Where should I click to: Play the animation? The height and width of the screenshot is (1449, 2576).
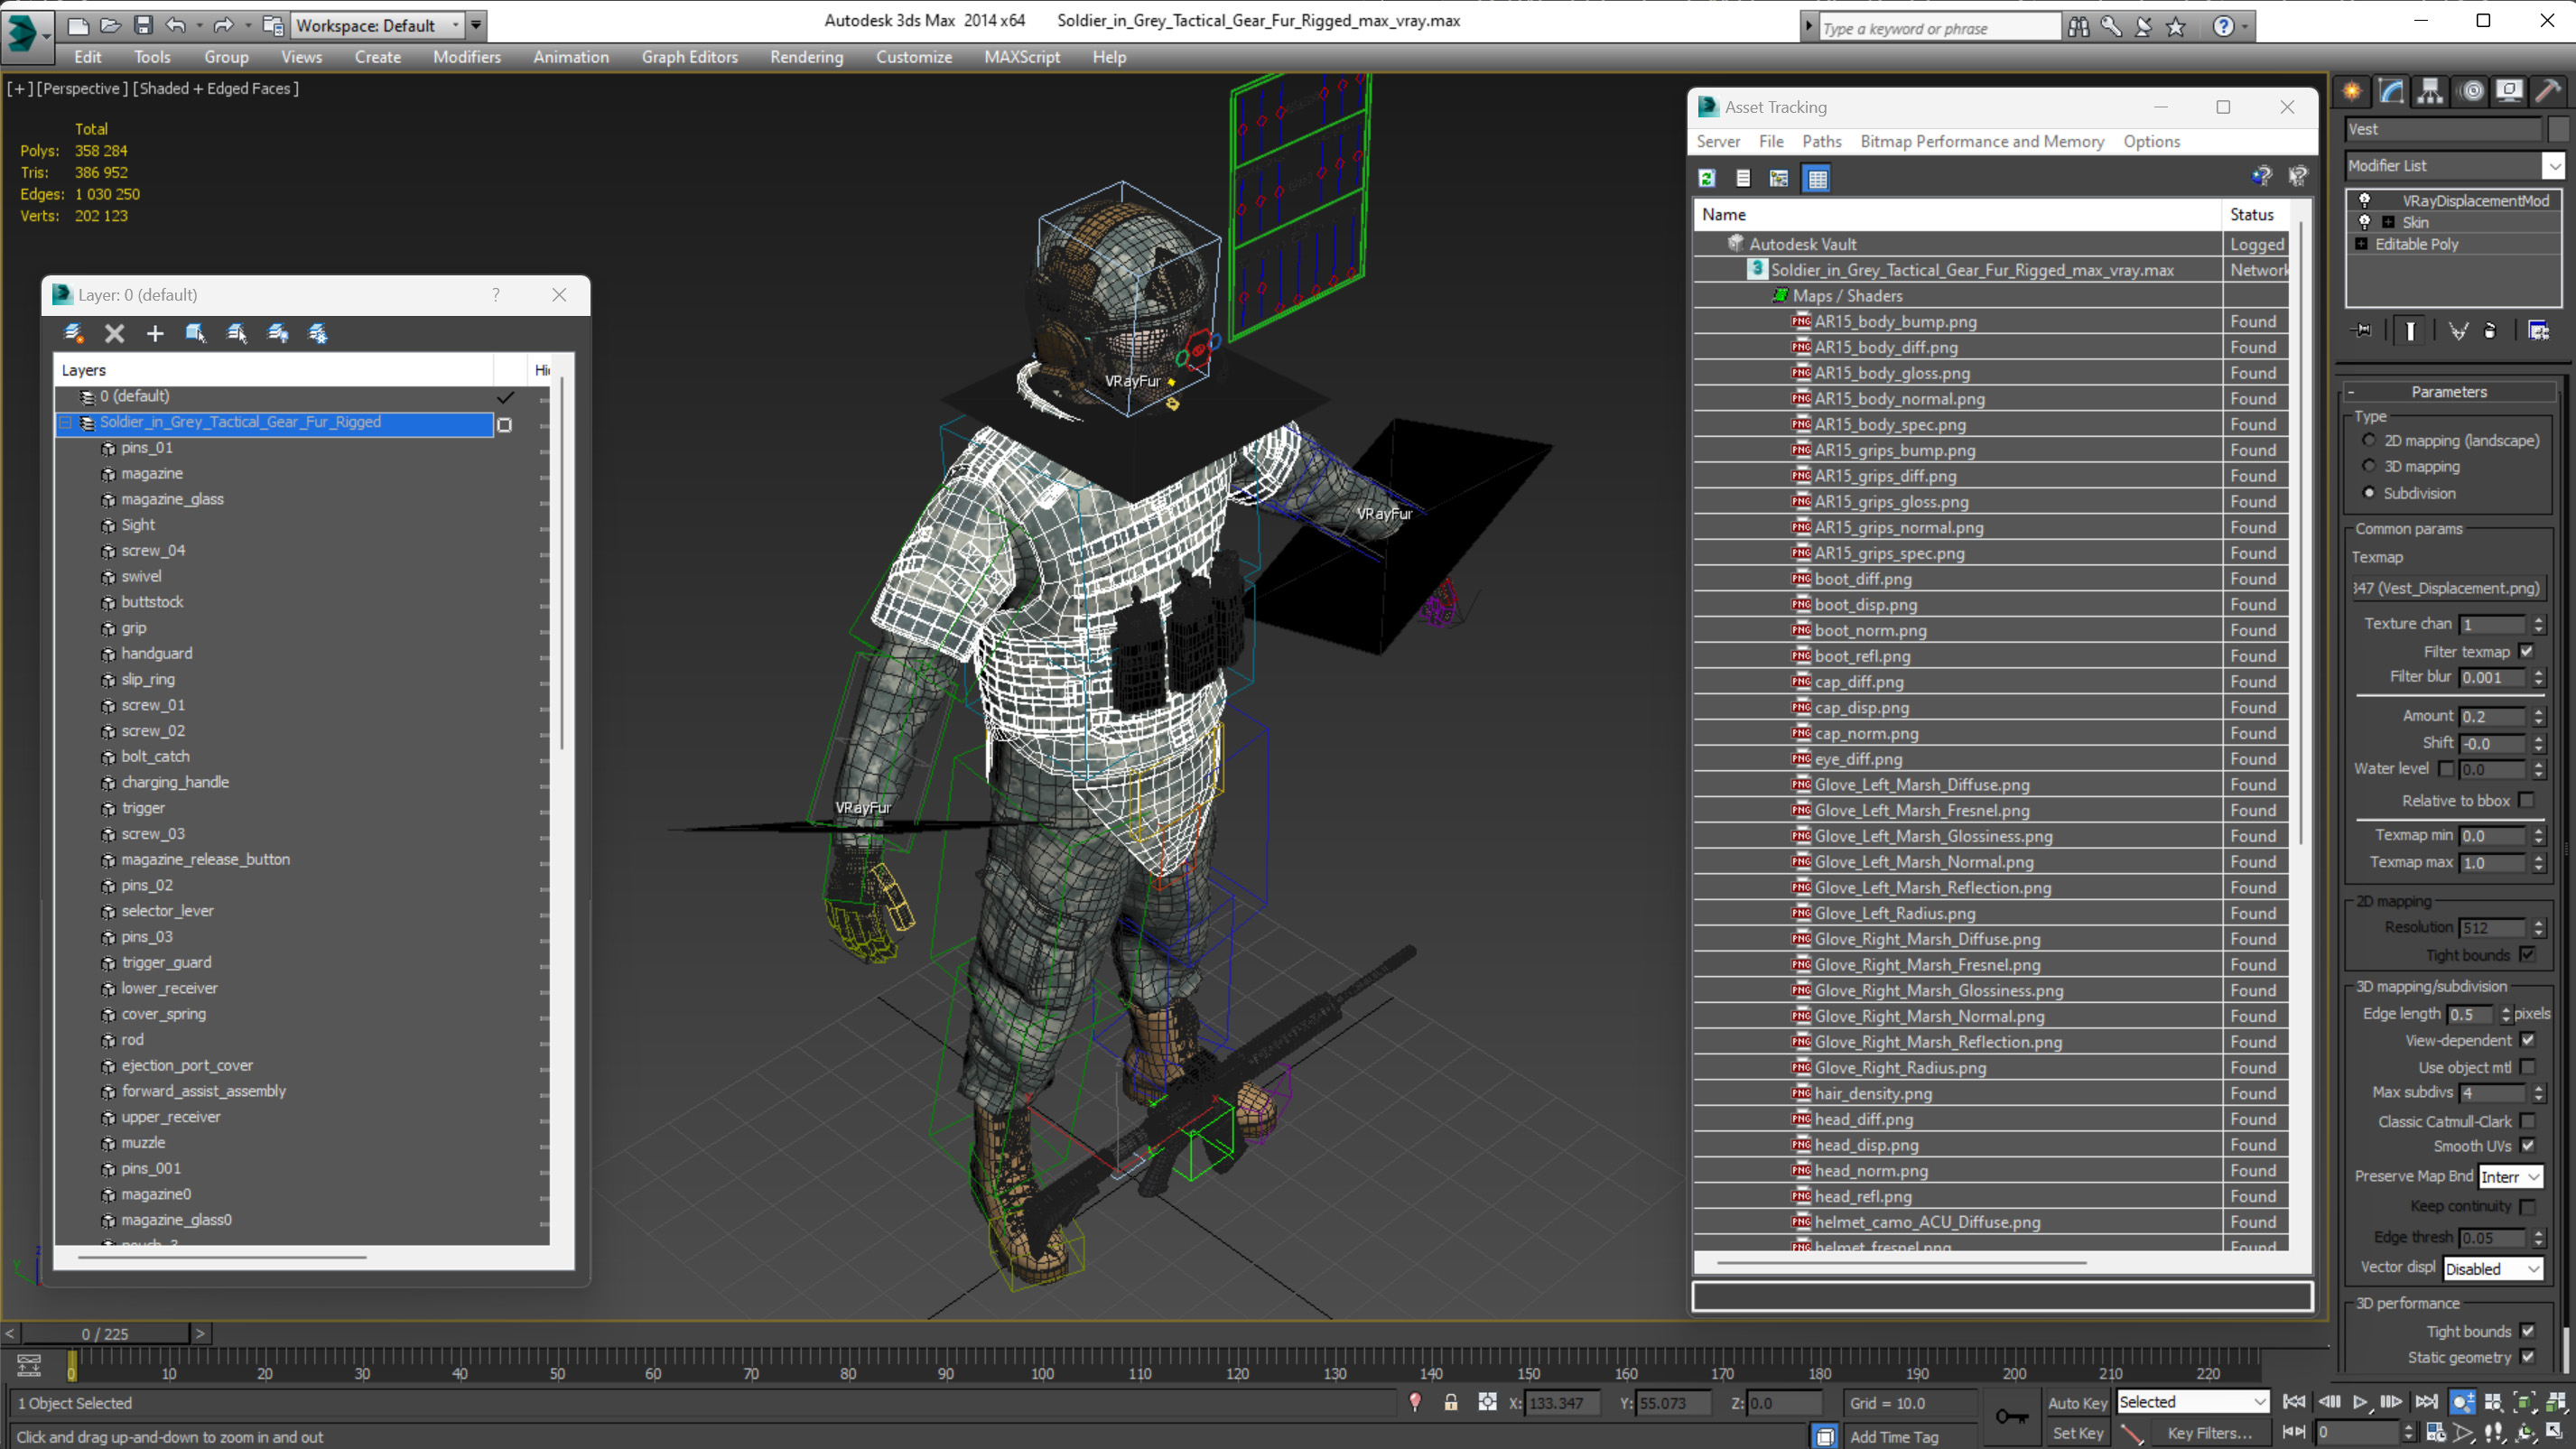tap(2359, 1402)
